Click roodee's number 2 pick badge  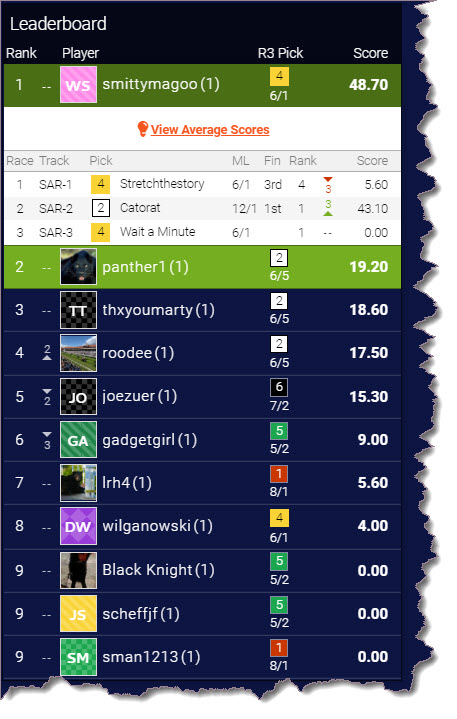279,344
